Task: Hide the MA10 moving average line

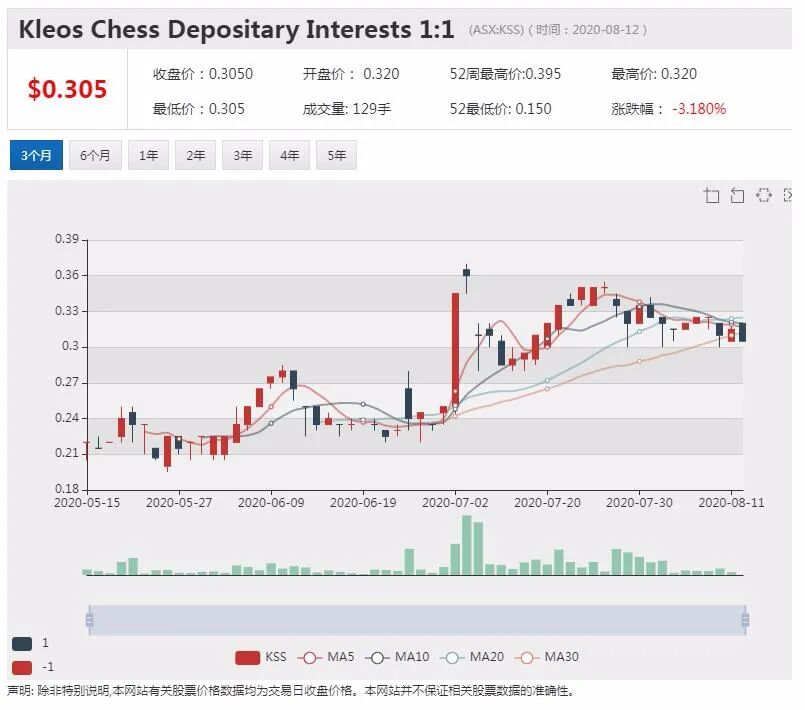Action: [x=397, y=657]
